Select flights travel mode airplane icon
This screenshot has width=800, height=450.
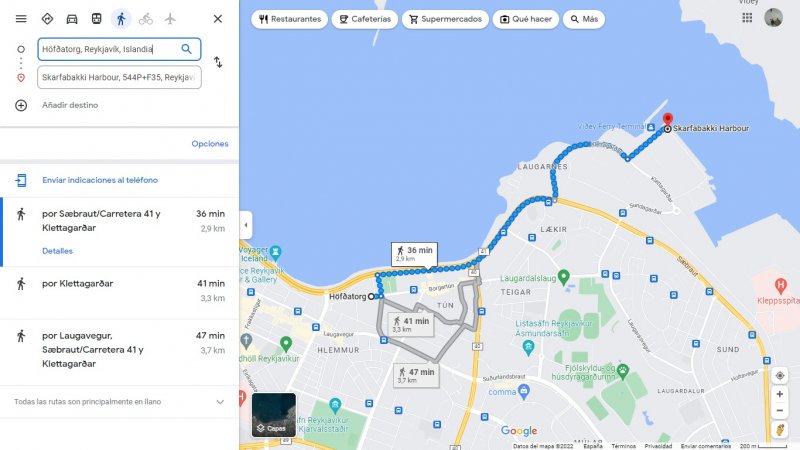170,19
